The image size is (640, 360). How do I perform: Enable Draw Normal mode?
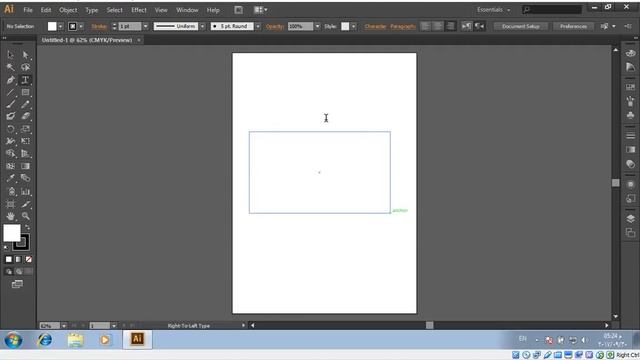9,271
